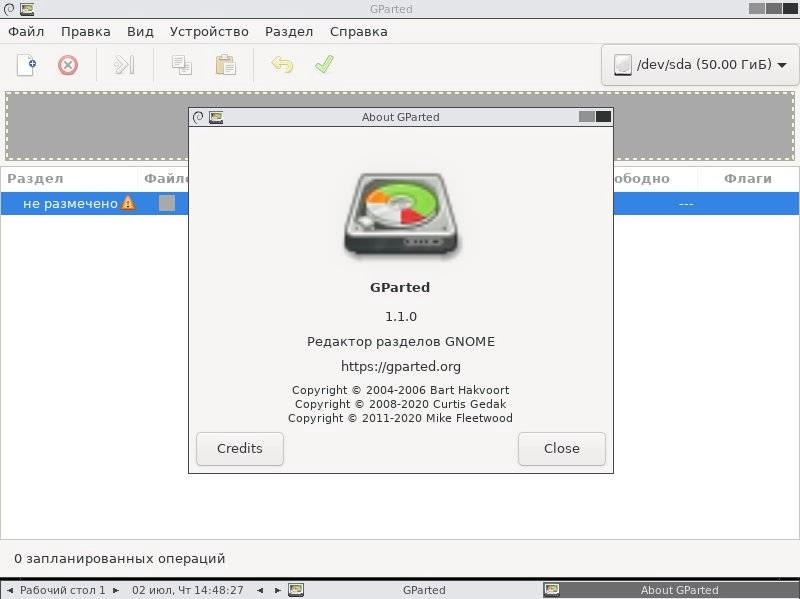Click the taskbar right arrow after the clock

tap(278, 590)
